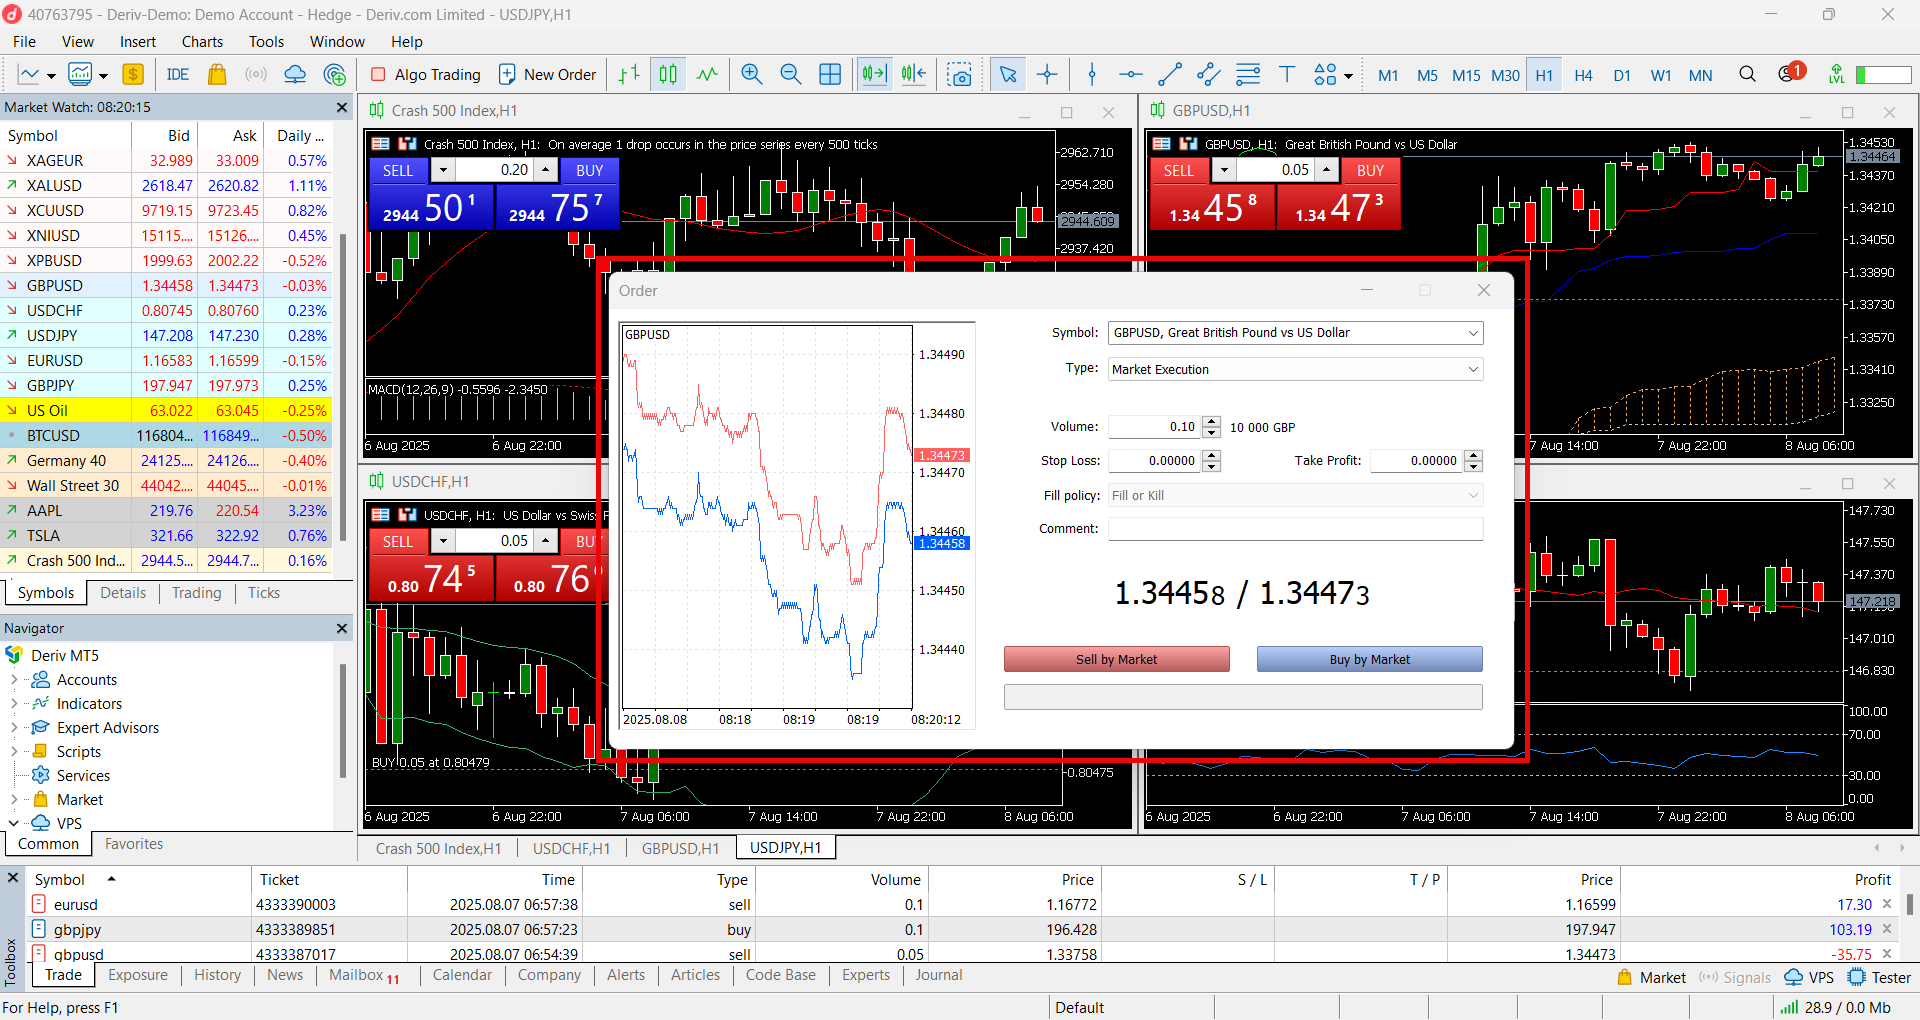Take a chart screenshot with camera icon
Viewport: 1920px width, 1020px height.
pos(960,74)
